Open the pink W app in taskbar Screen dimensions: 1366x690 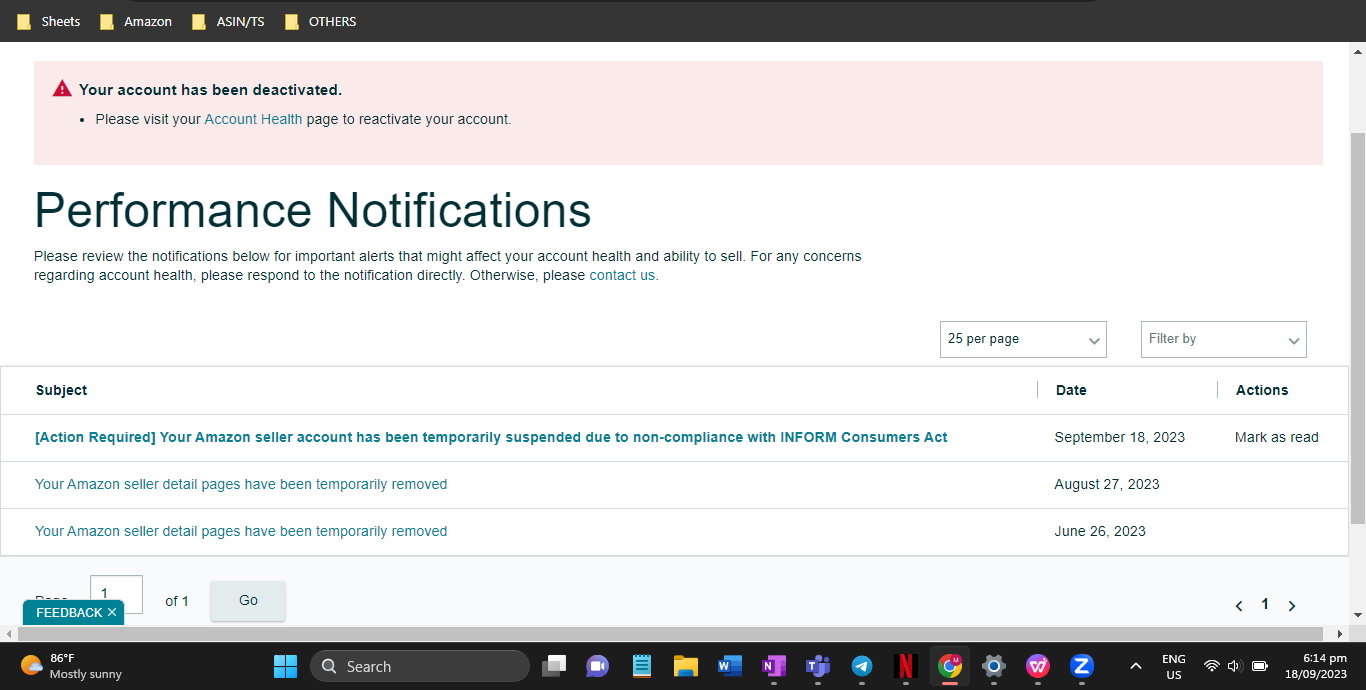coord(1038,666)
